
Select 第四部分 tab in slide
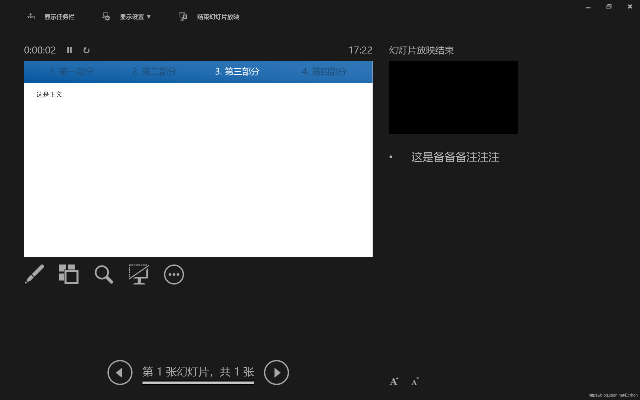[324, 71]
